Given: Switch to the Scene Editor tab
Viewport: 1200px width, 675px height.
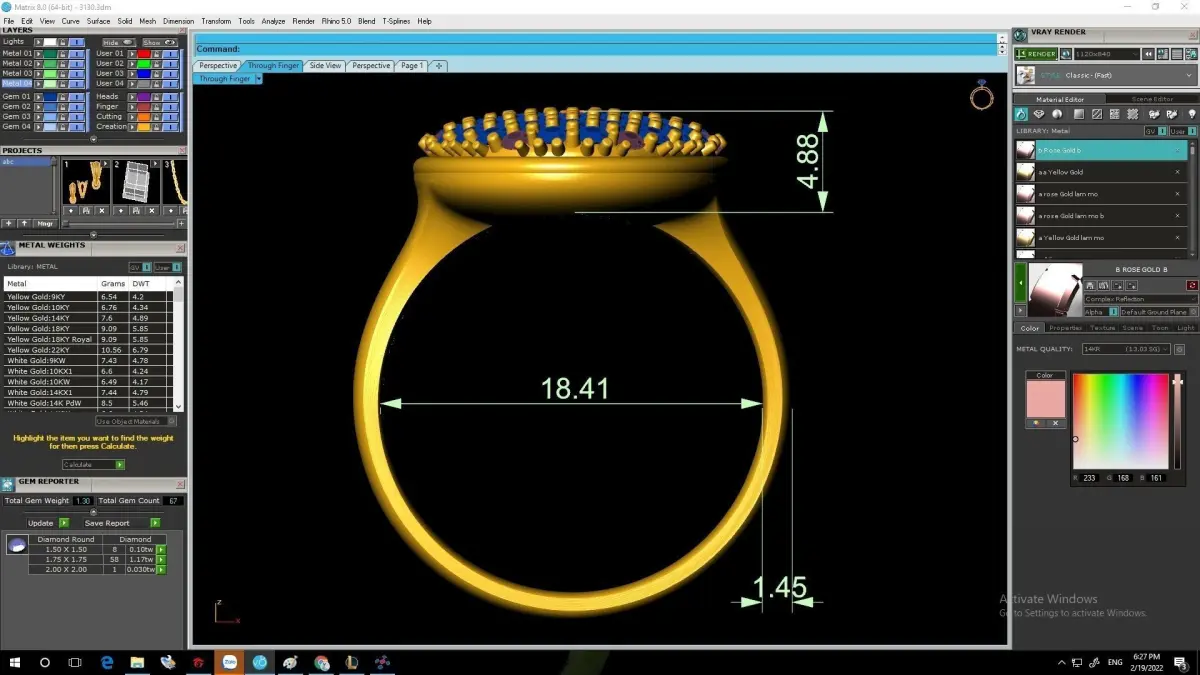Looking at the screenshot, I should coord(1152,99).
